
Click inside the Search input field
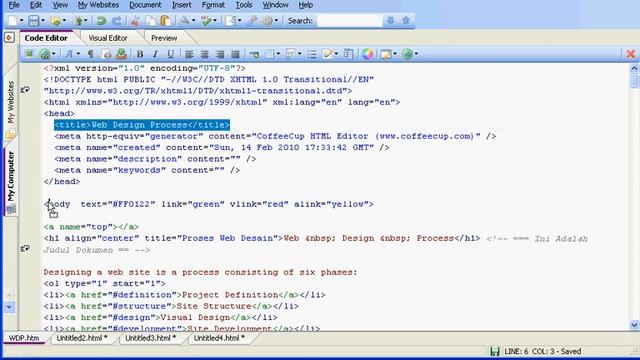coord(350,20)
